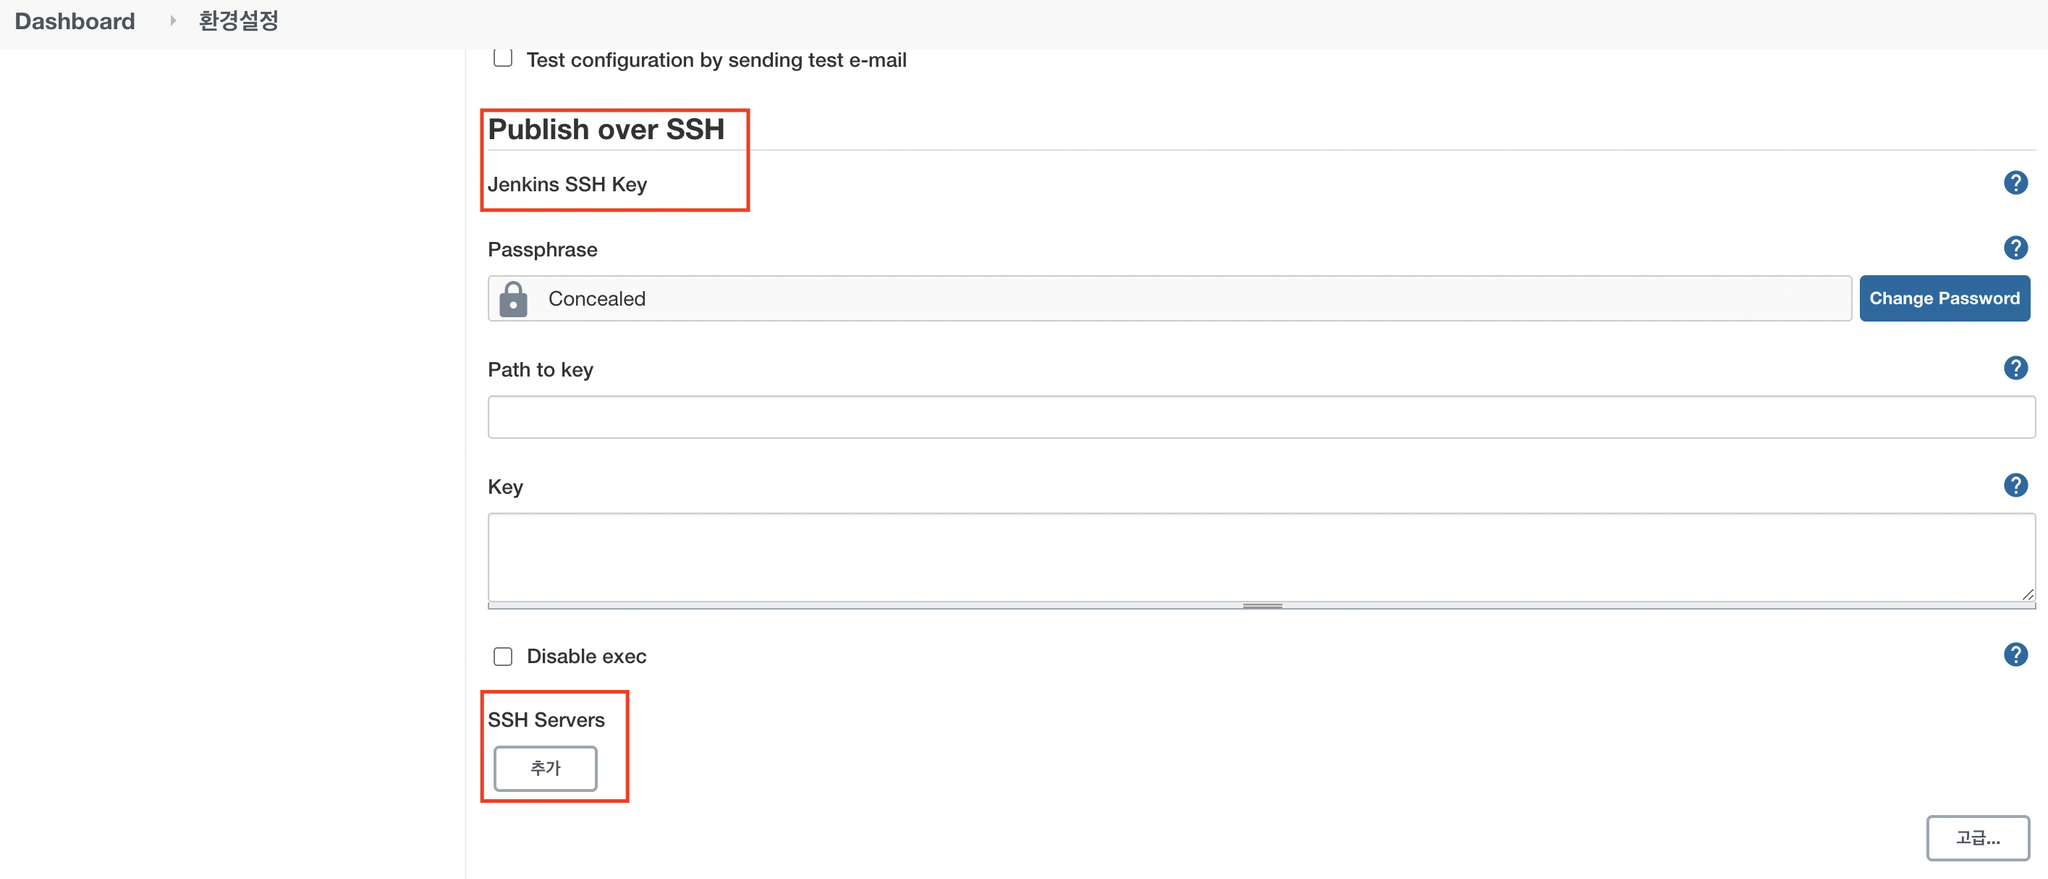
Task: Click the lock icon in Passphrase field
Action: [x=513, y=298]
